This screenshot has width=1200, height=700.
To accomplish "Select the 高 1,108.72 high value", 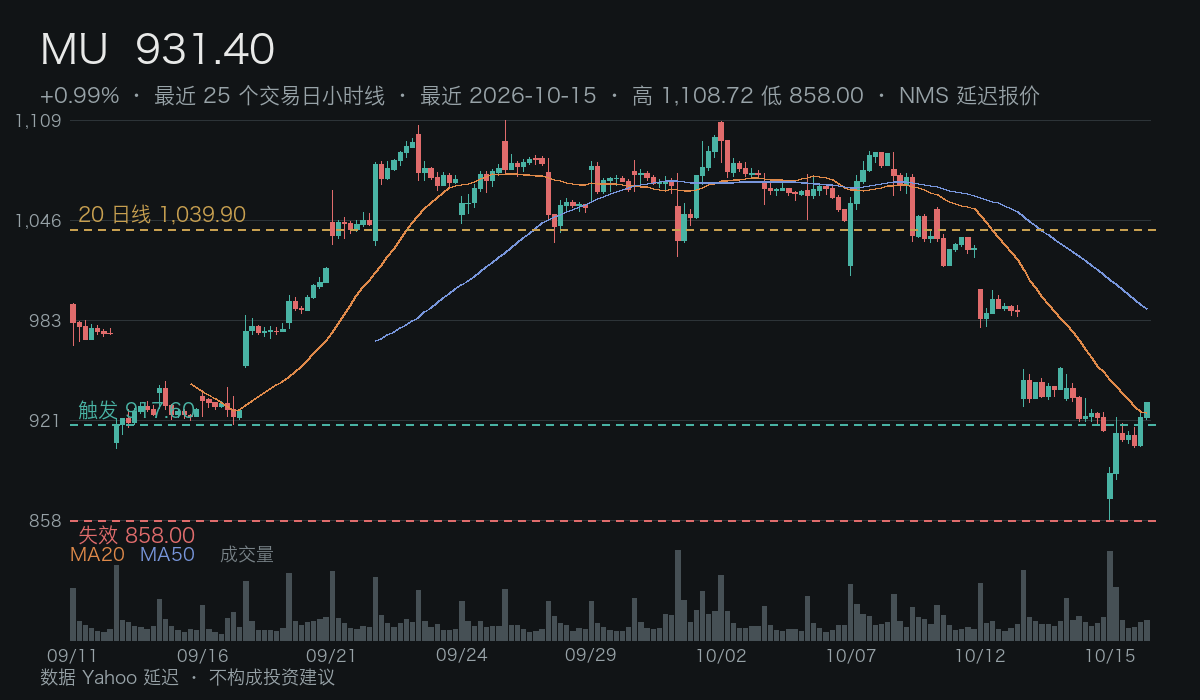I will tap(692, 96).
